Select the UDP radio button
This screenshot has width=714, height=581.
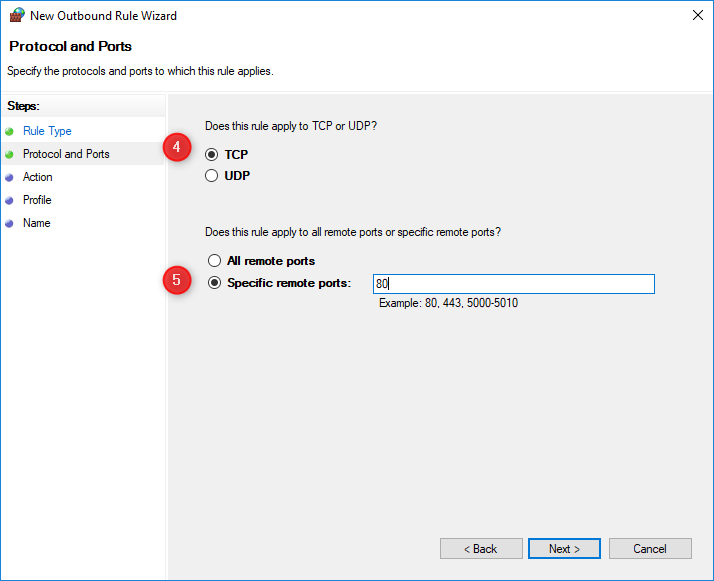pyautogui.click(x=211, y=175)
